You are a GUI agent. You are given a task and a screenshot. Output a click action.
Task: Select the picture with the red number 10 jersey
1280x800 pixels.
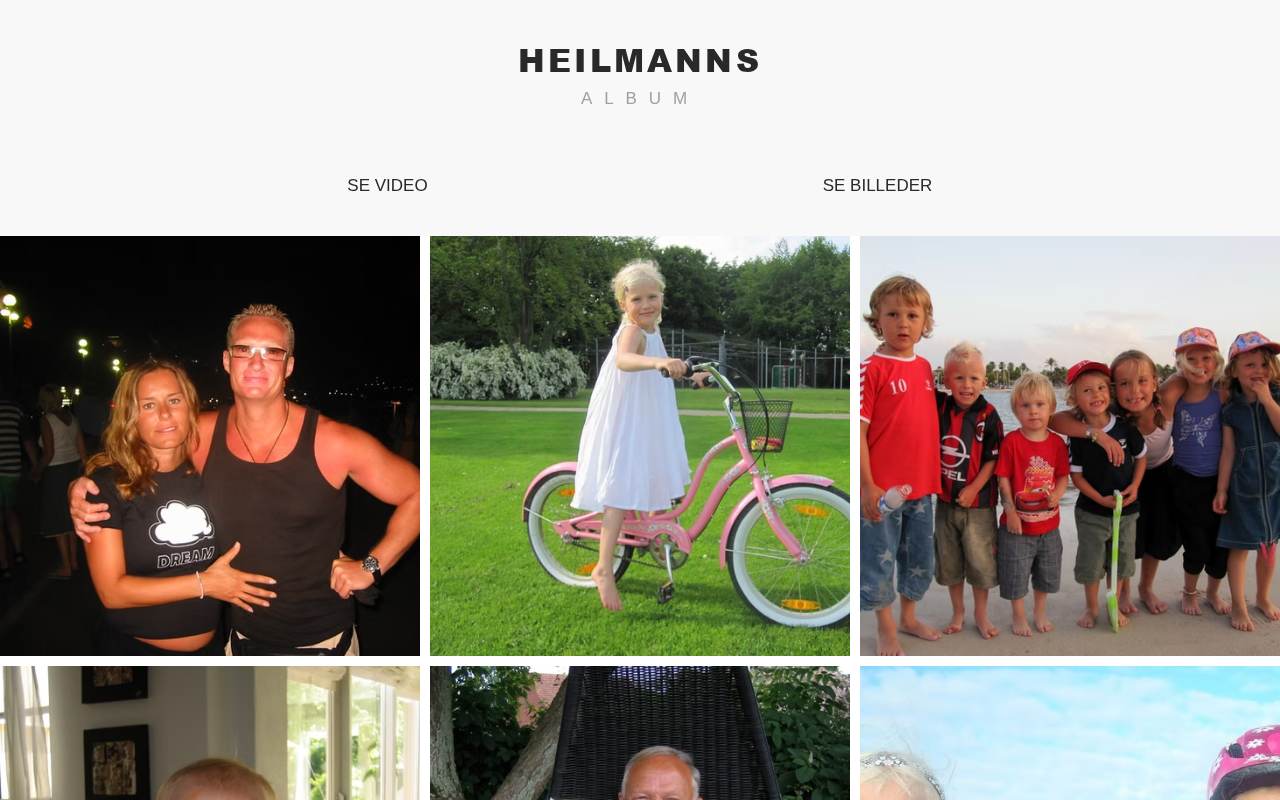tap(1070, 446)
